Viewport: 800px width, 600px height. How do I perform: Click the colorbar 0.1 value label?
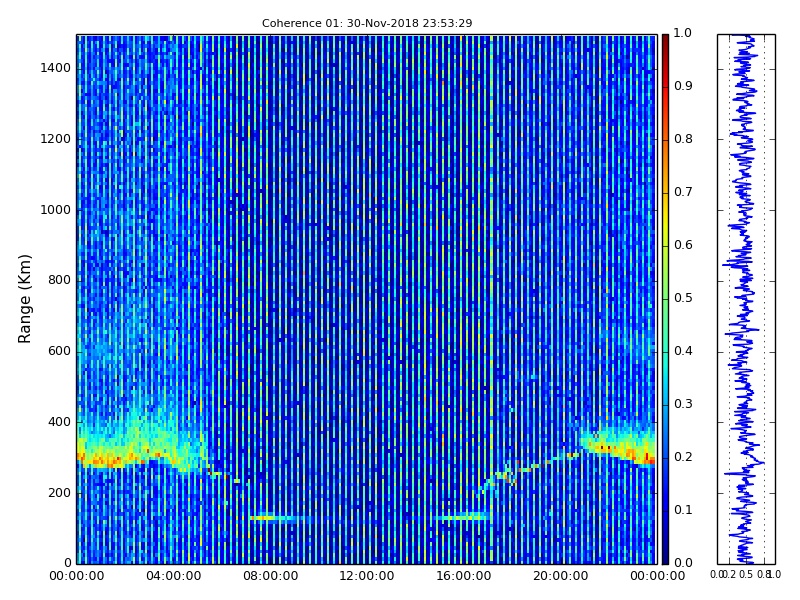pyautogui.click(x=683, y=510)
